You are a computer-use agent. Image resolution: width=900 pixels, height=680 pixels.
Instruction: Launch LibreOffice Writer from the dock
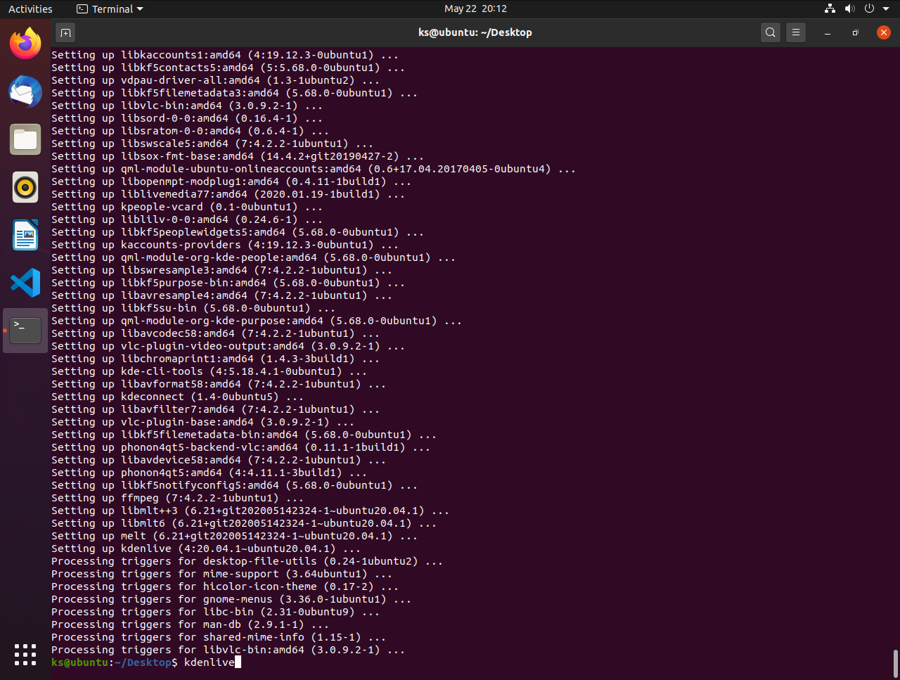[x=25, y=235]
